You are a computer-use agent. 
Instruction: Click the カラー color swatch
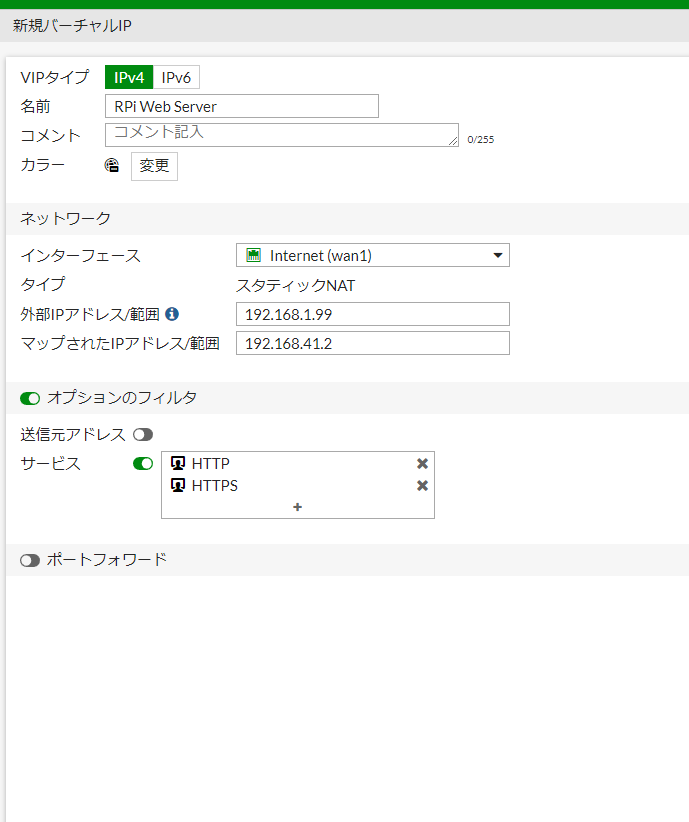point(111,166)
